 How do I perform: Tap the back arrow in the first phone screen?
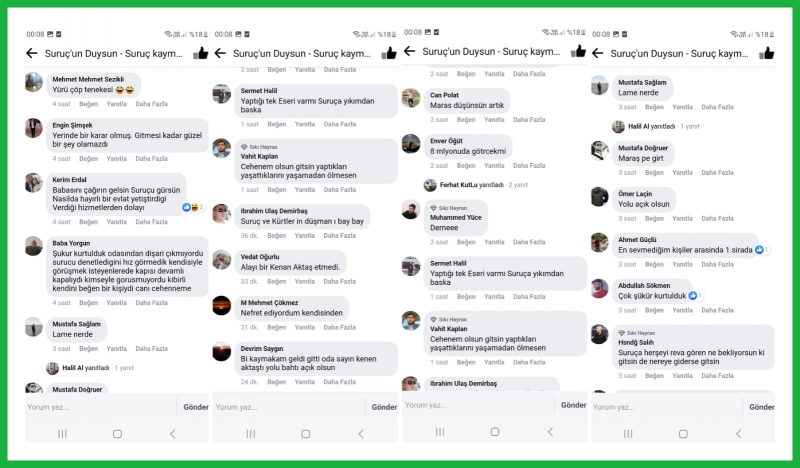32,53
